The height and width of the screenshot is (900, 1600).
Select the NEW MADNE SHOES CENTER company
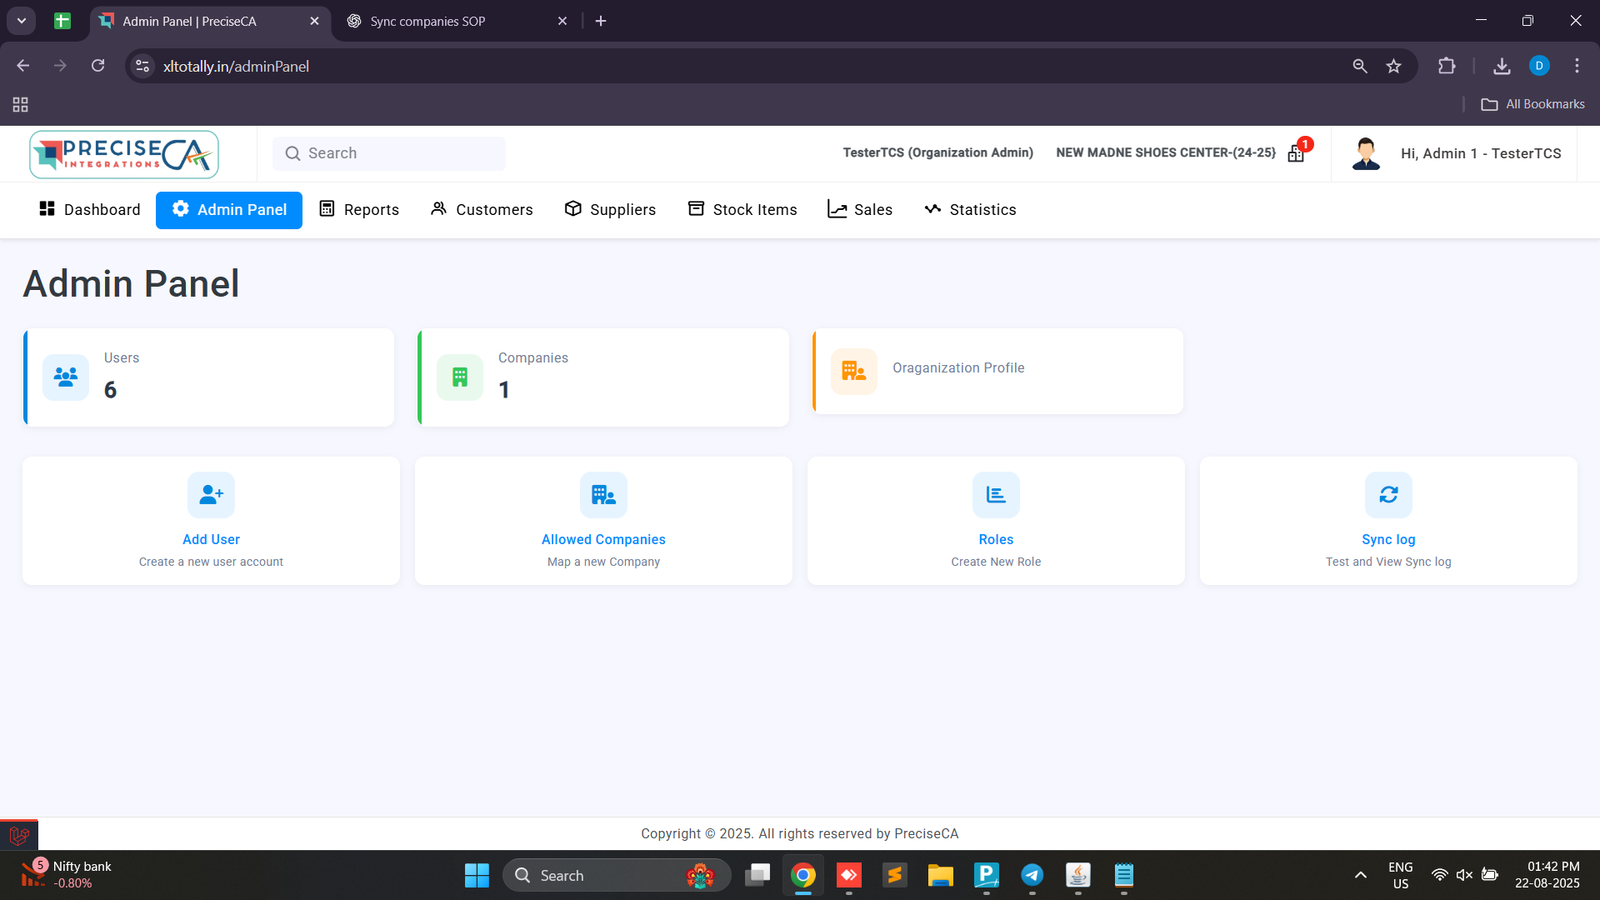tap(1165, 153)
